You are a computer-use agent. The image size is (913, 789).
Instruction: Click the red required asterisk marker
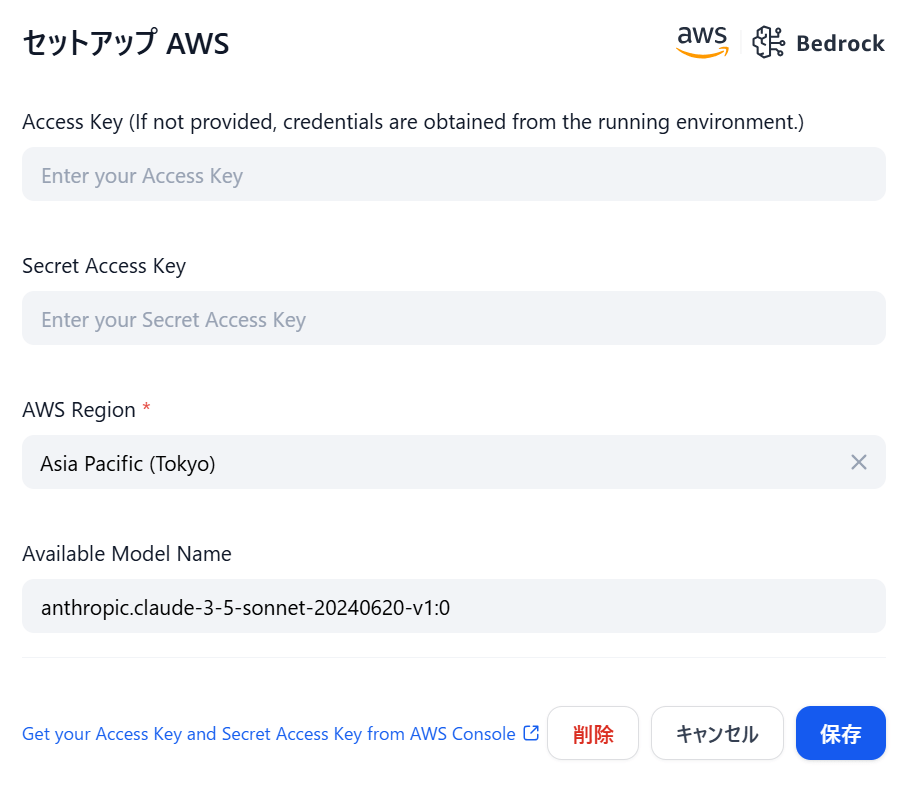coord(146,406)
